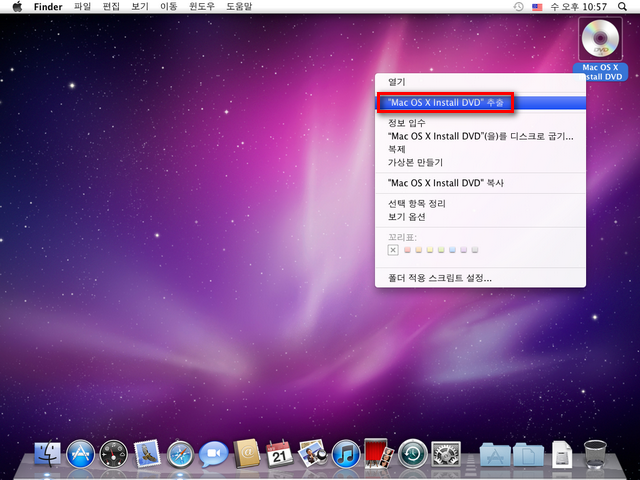Viewport: 640px width, 480px height.
Task: Open the iTunes music note icon
Action: tap(346, 454)
